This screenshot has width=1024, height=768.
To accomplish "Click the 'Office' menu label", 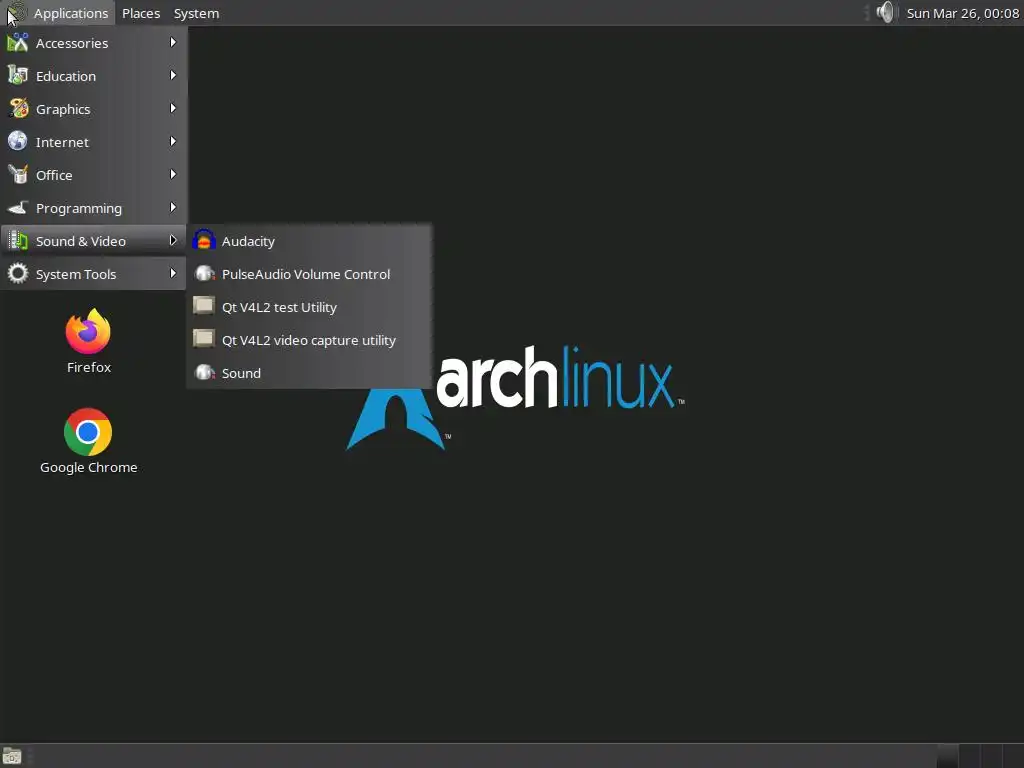I will tap(54, 175).
